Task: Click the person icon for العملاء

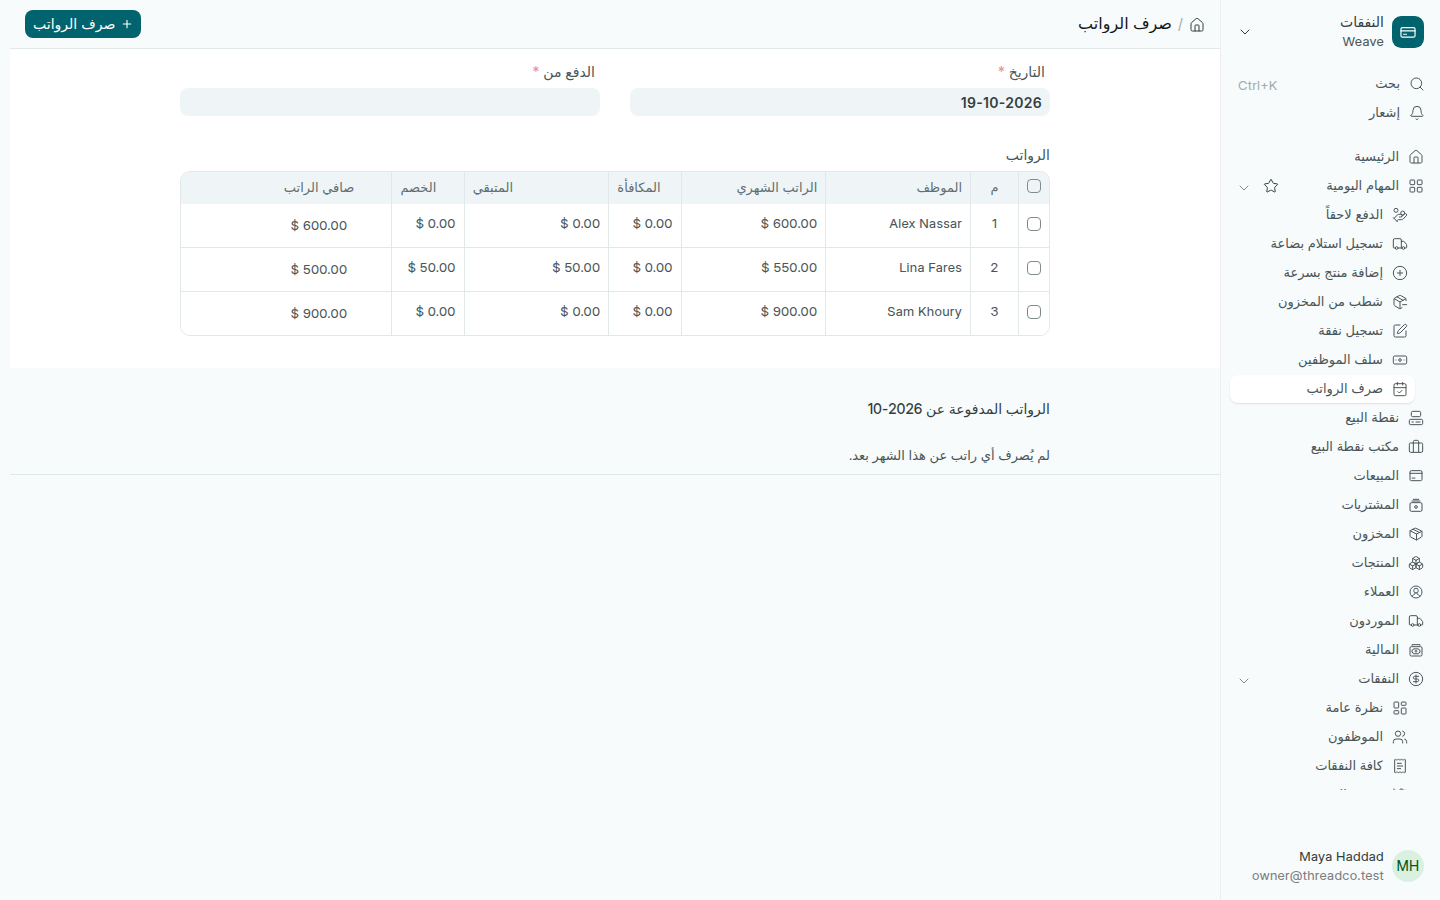Action: (x=1416, y=592)
